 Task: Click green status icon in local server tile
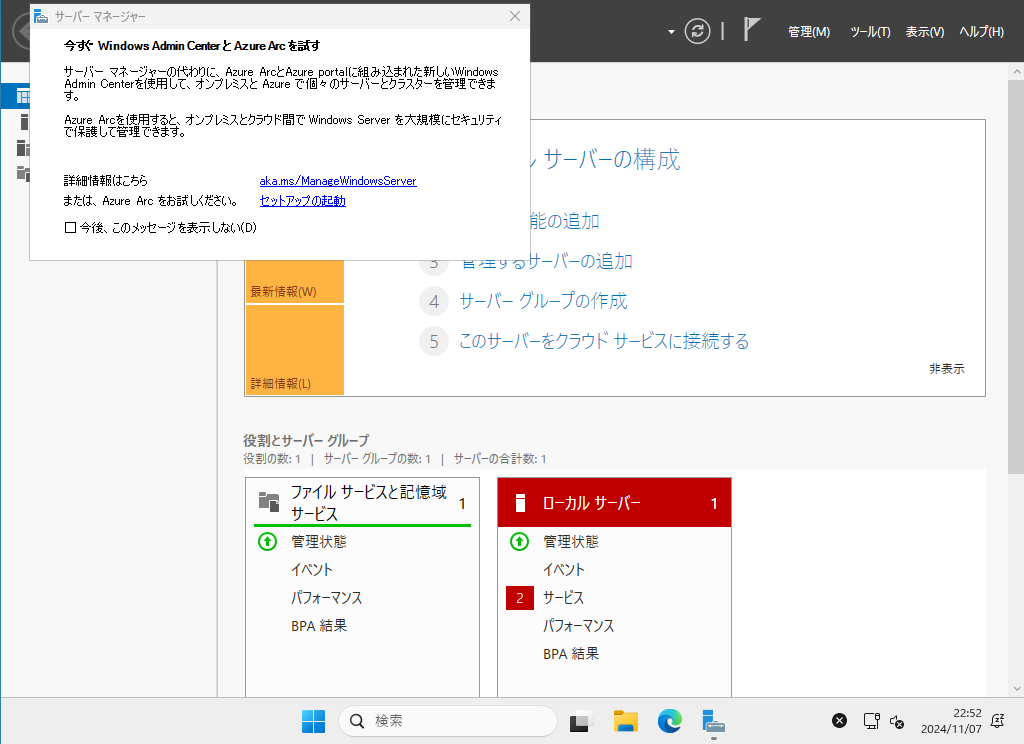click(519, 542)
